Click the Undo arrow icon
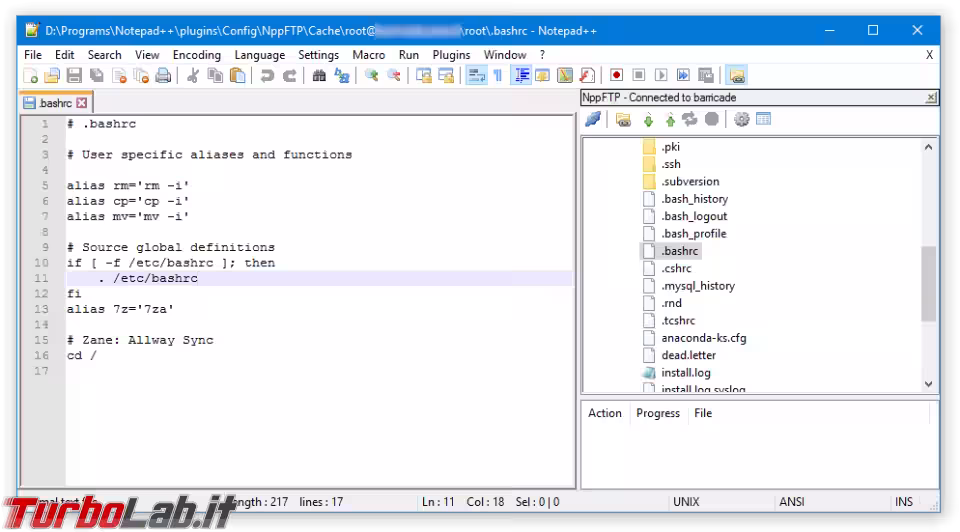The height and width of the screenshot is (532, 960). [x=267, y=75]
